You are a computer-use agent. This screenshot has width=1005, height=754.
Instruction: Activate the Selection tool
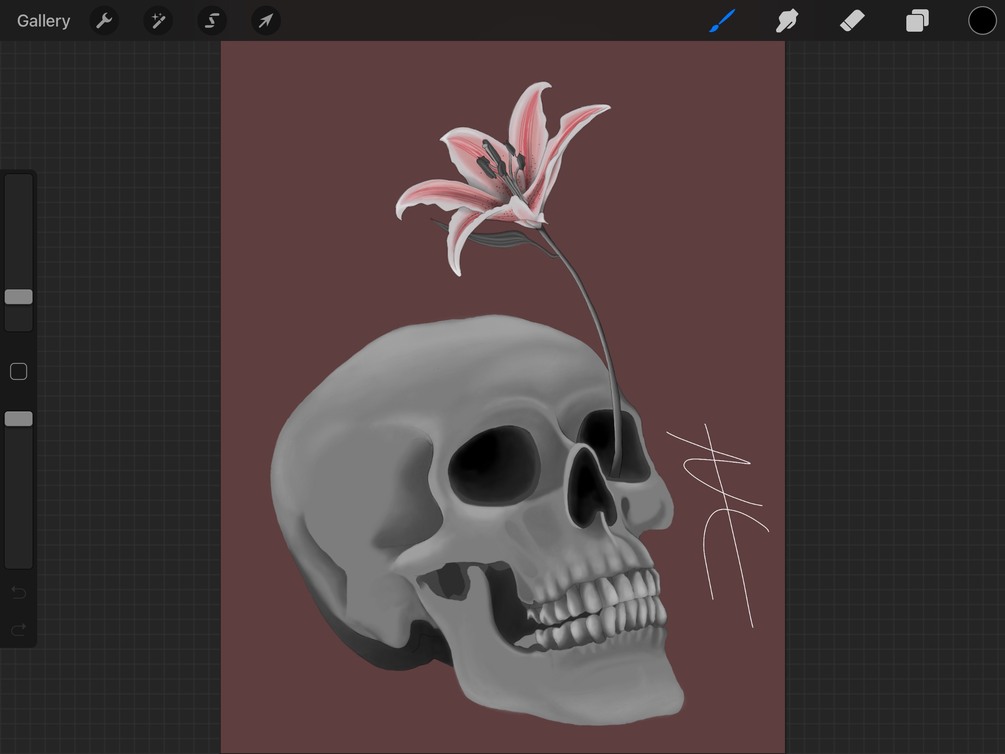click(x=211, y=20)
